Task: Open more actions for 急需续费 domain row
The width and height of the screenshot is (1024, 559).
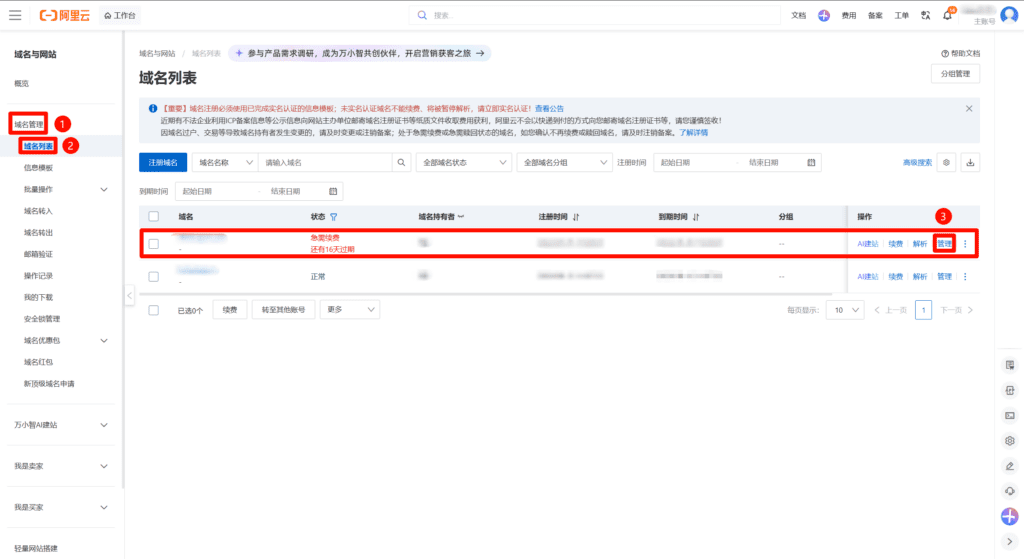Action: (x=965, y=244)
